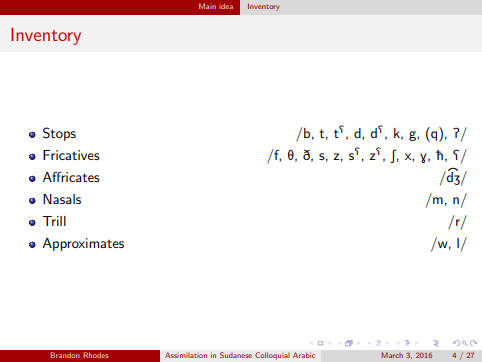Go to previous slide arrow
This screenshot has height=362, width=482.
click(x=311, y=343)
